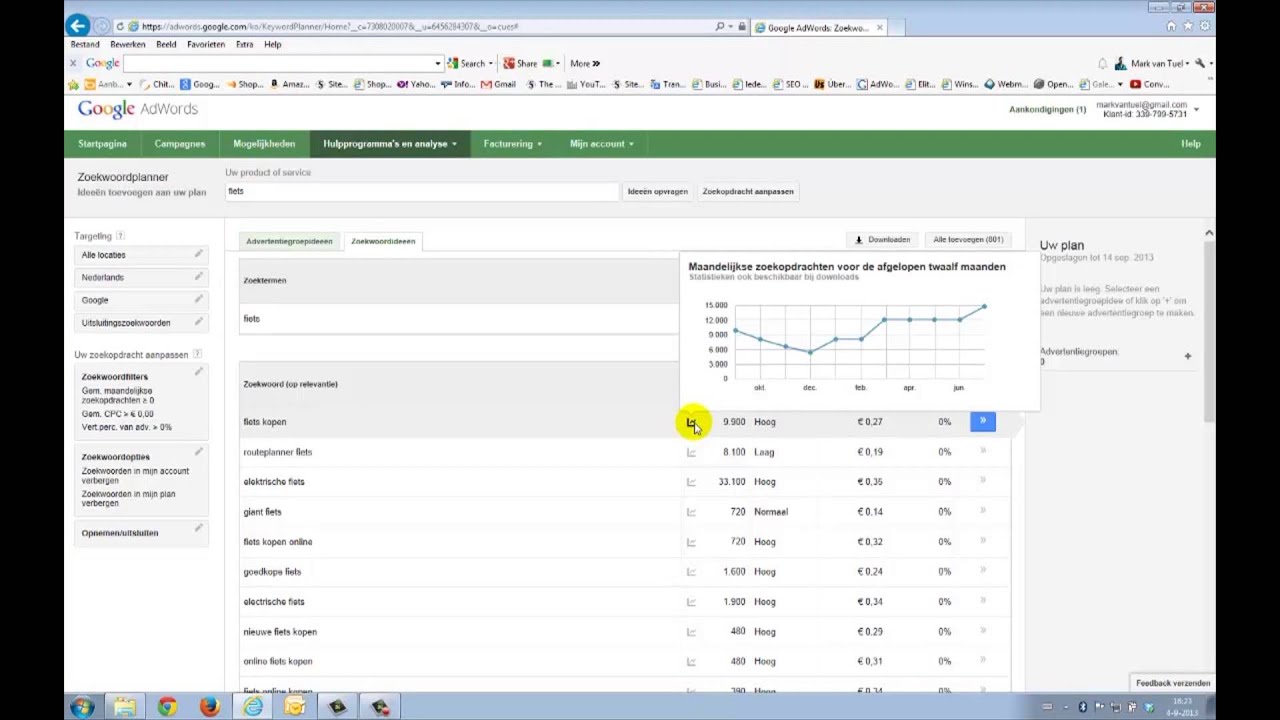Open Aankondigingen (1) link
This screenshot has height=720, width=1280.
point(1047,109)
